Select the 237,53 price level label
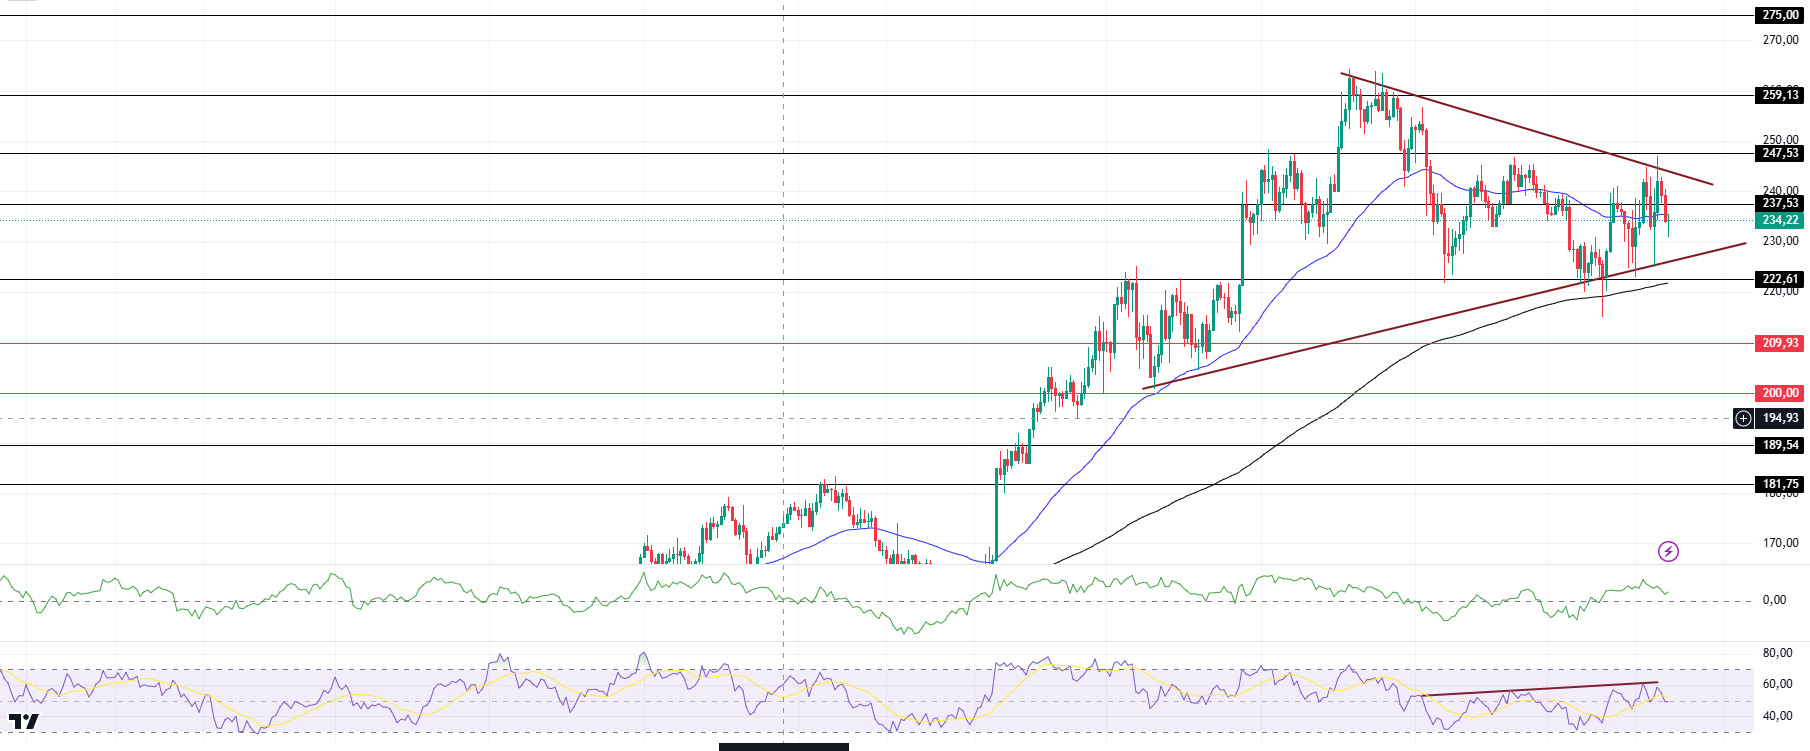Screen dimensions: 1810x751 pyautogui.click(x=1780, y=203)
